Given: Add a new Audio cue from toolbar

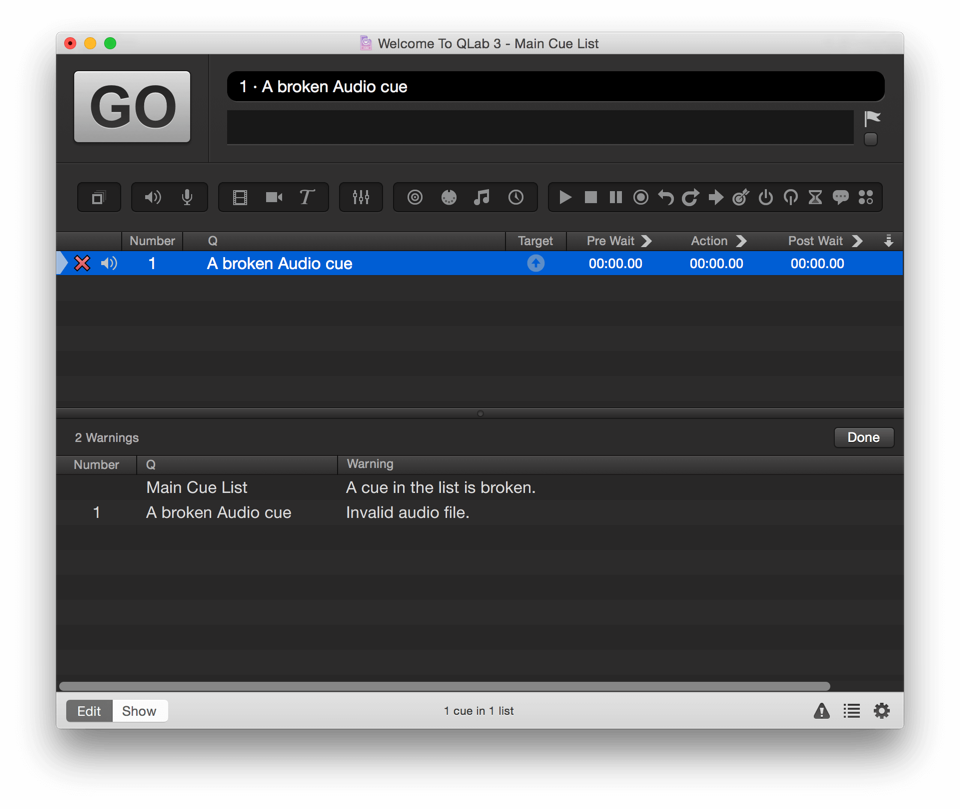Looking at the screenshot, I should pyautogui.click(x=153, y=198).
